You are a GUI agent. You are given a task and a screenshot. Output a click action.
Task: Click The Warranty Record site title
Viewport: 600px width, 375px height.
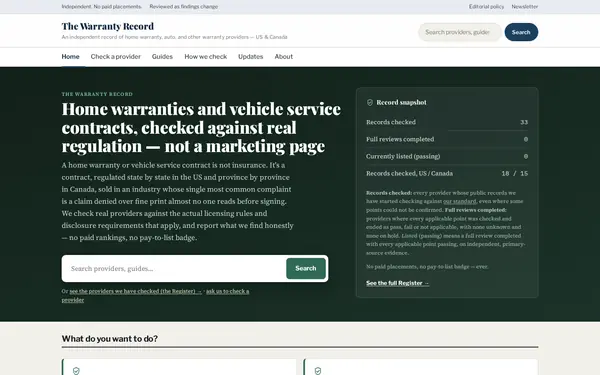108,26
